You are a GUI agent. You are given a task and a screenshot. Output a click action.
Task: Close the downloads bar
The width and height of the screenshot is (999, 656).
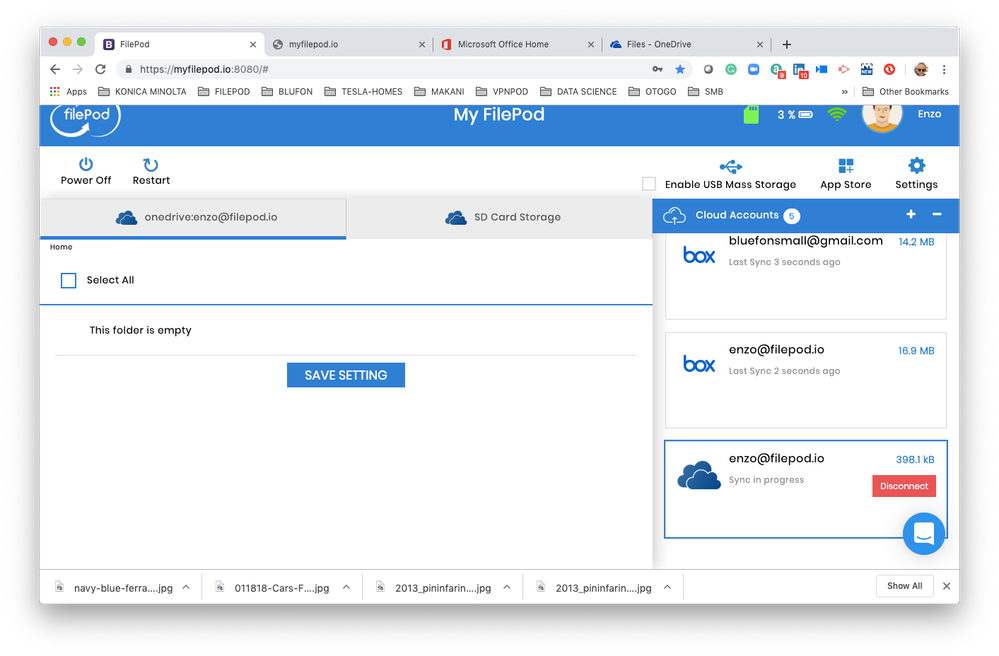pyautogui.click(x=947, y=586)
